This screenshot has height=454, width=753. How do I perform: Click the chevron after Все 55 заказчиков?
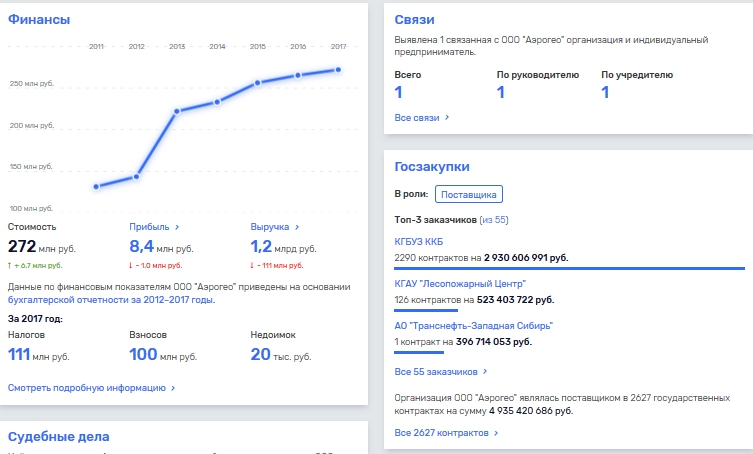[x=485, y=371]
